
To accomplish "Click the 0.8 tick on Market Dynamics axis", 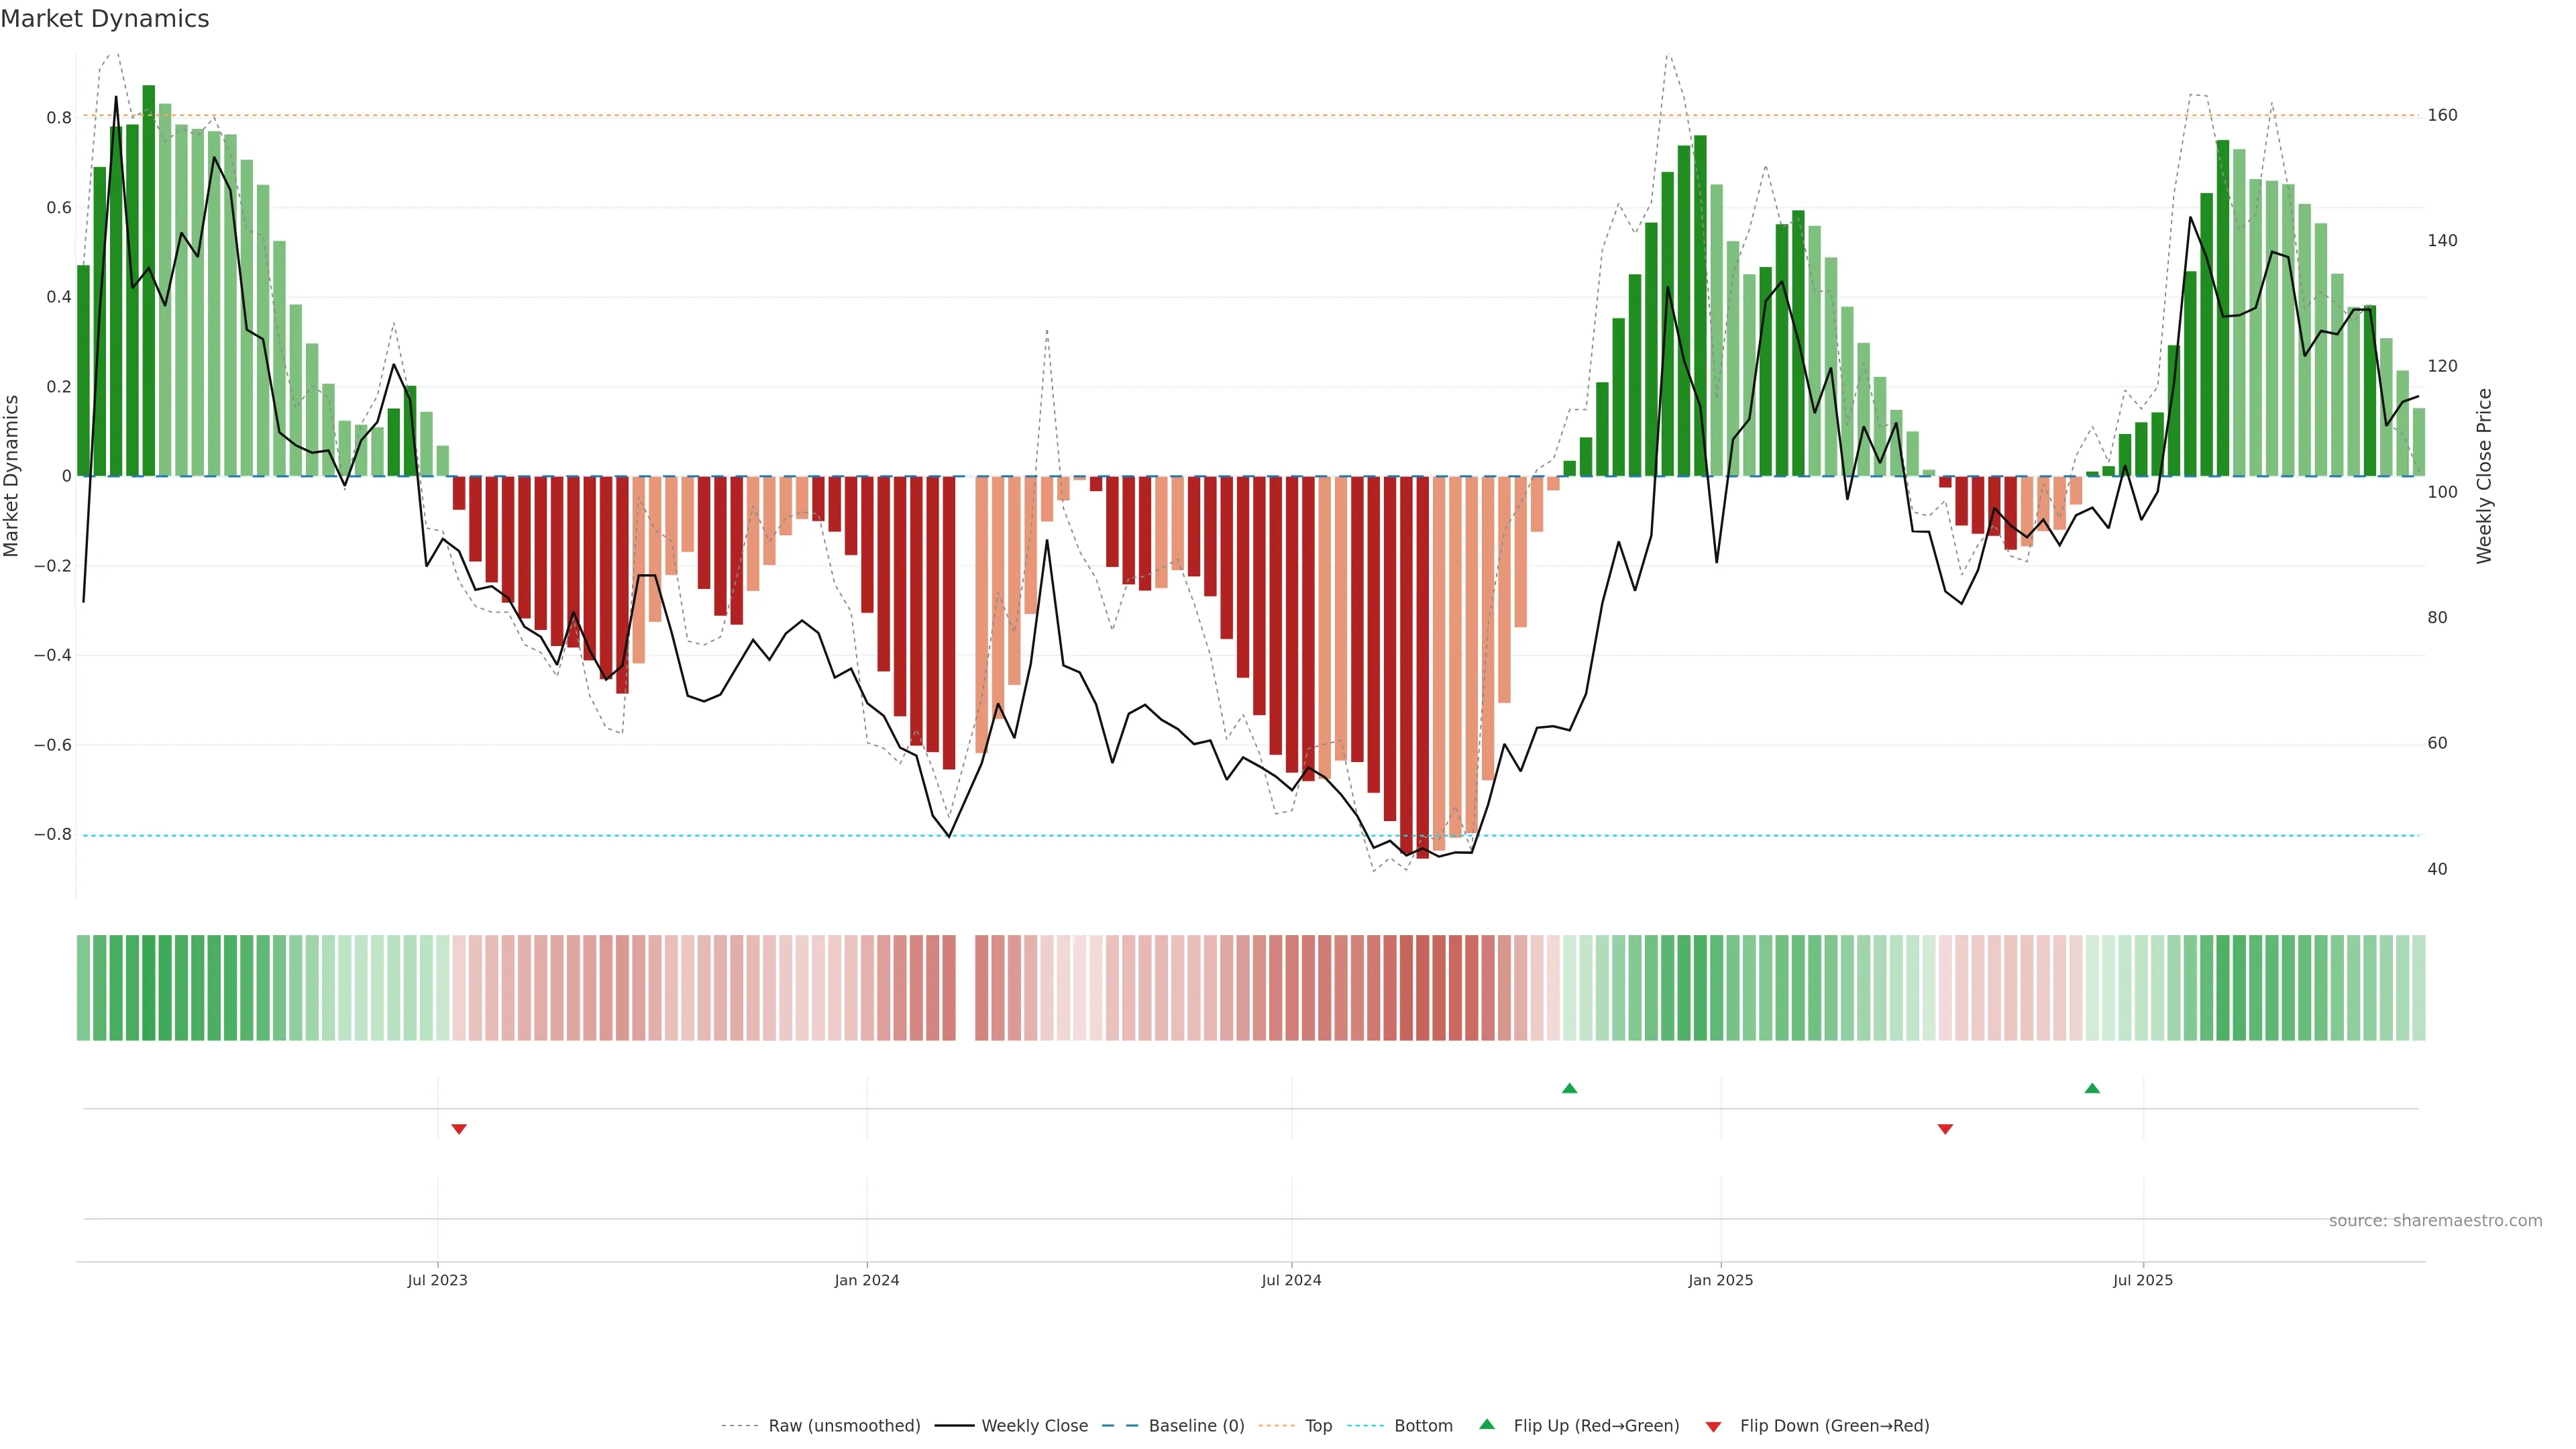I will [59, 118].
